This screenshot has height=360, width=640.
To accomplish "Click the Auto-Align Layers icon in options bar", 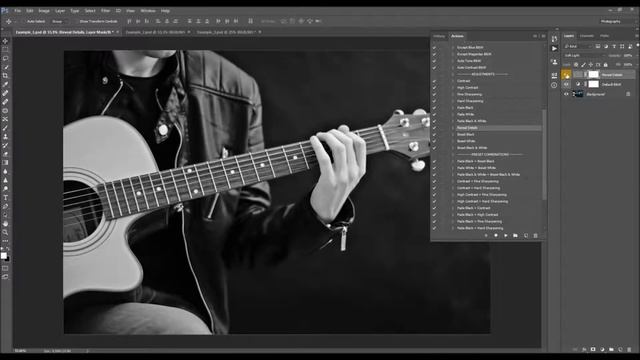I will [x=251, y=21].
